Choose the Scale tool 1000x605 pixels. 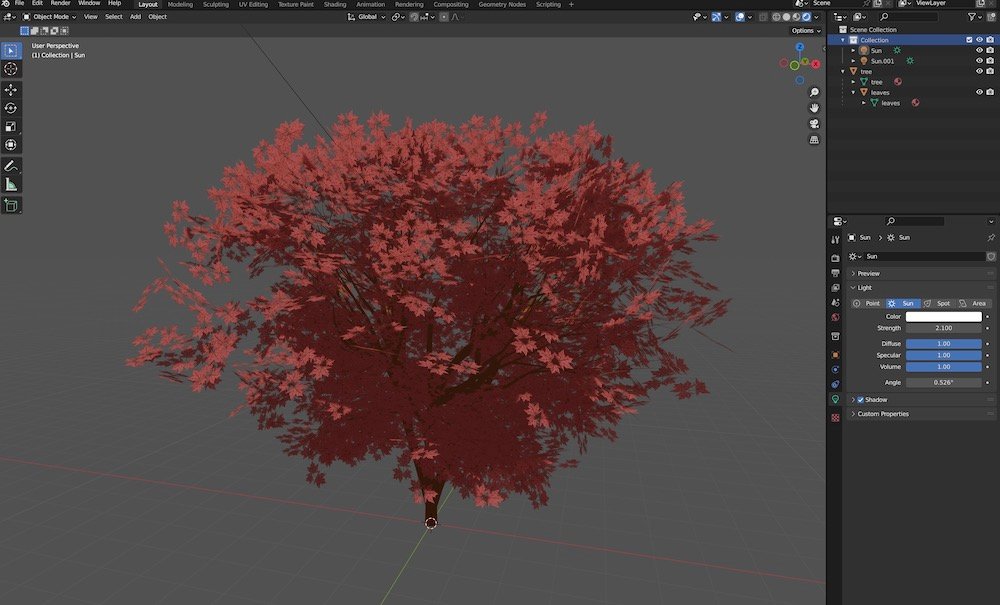click(11, 127)
